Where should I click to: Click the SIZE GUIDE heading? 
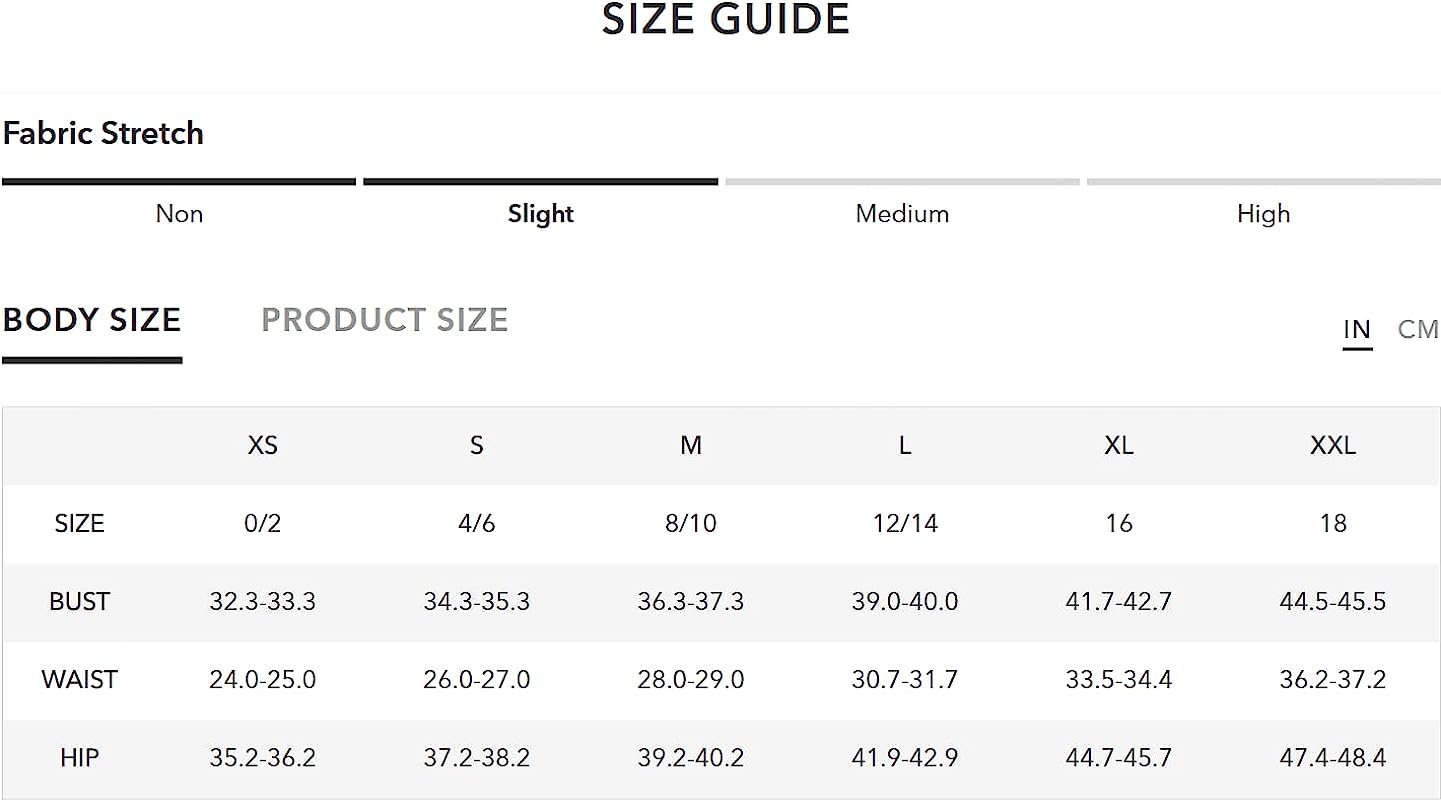pos(726,20)
